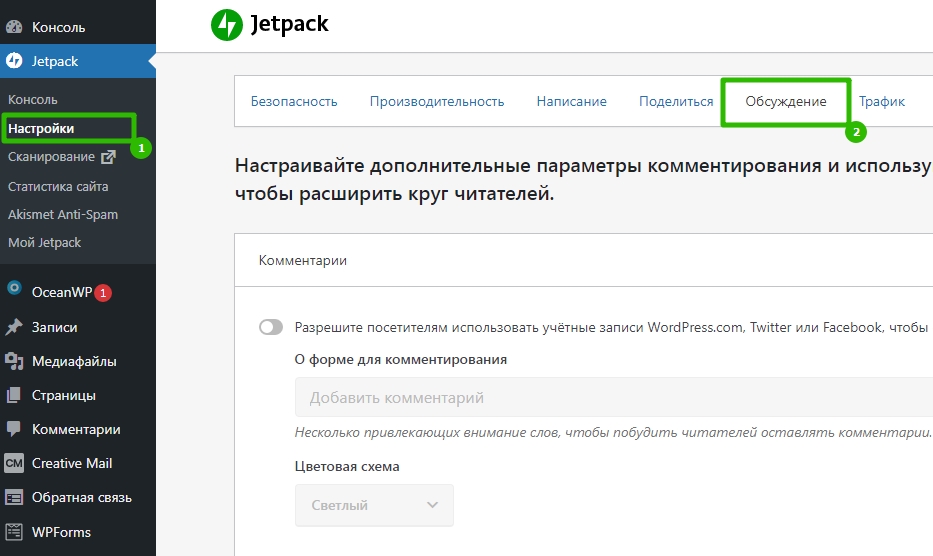This screenshot has width=933, height=556.
Task: Click the green Jetpack logo in header
Action: 227,25
